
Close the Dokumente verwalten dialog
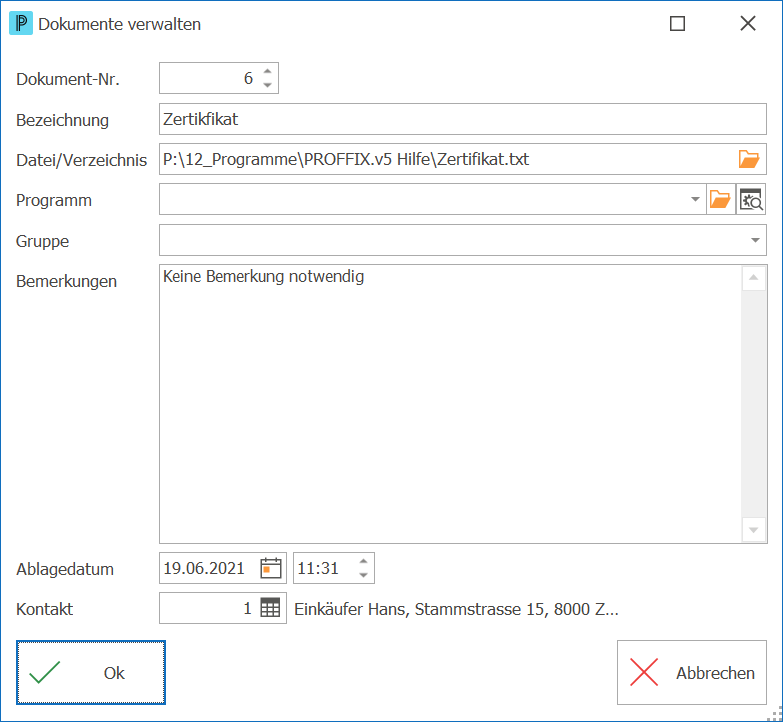[x=748, y=23]
